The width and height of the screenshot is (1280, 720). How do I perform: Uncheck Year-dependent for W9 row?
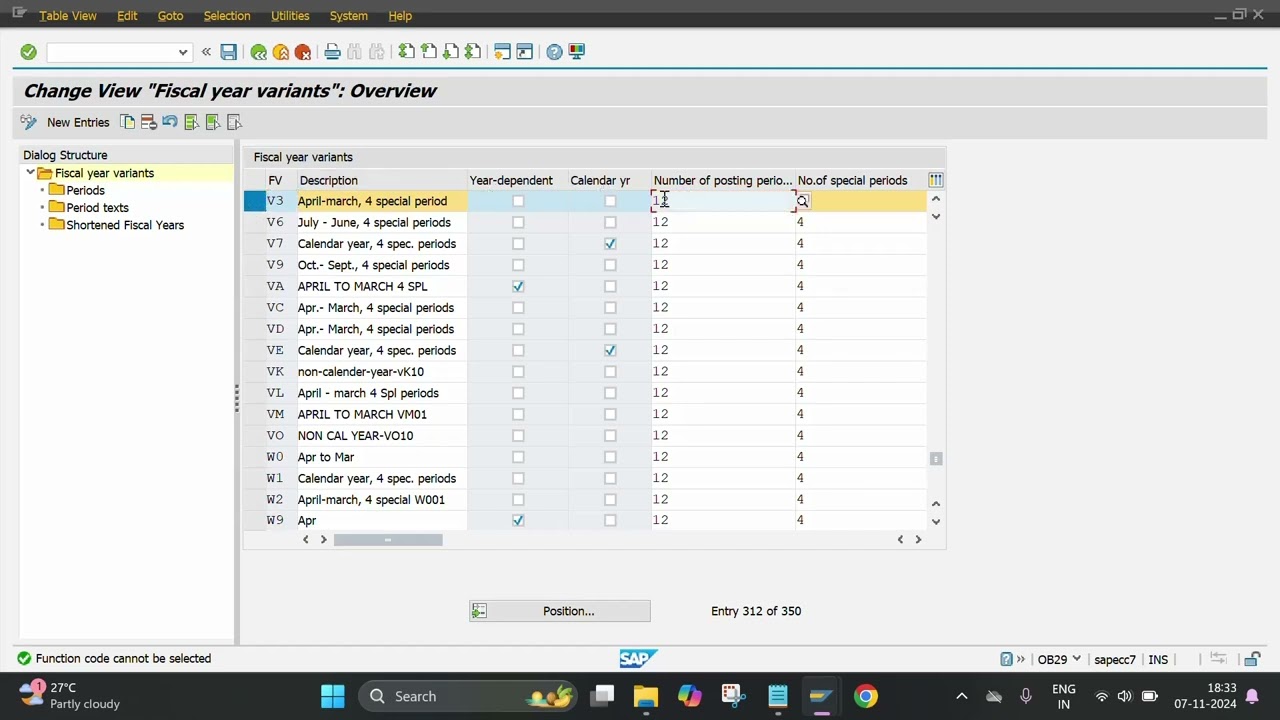pos(518,520)
